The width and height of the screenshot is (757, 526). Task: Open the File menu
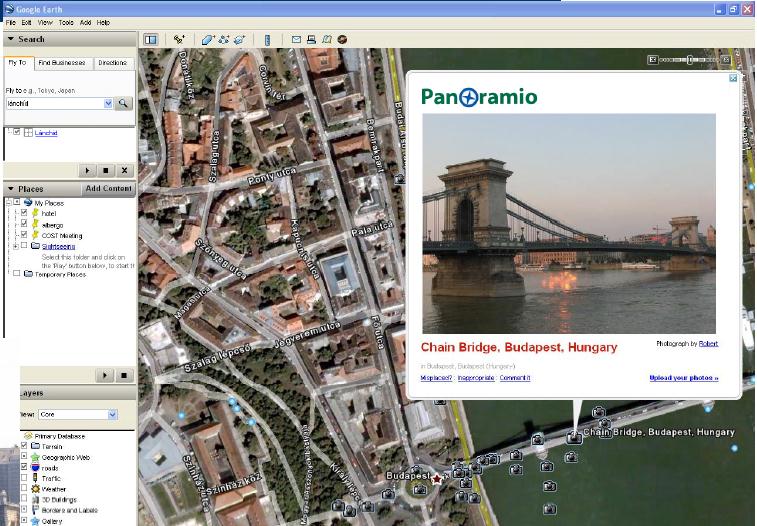pos(11,22)
